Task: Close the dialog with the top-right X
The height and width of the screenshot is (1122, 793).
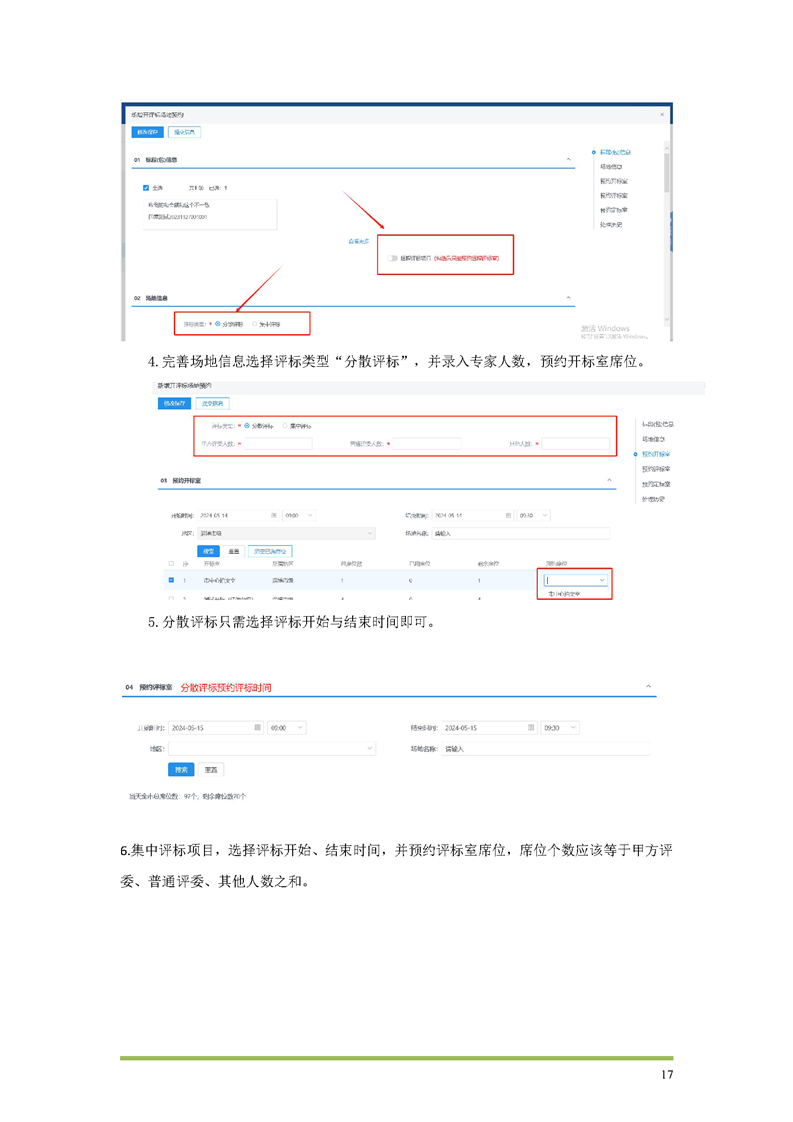Action: point(662,115)
